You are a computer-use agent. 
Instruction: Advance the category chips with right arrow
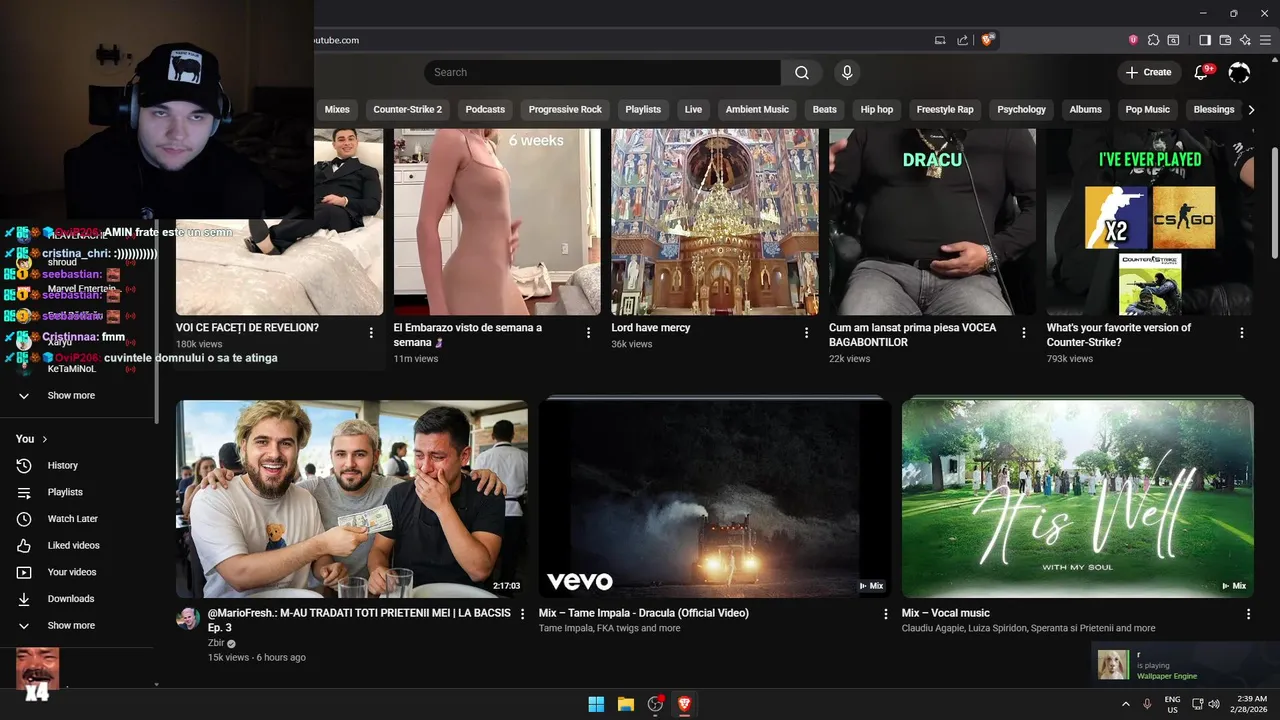point(1251,110)
